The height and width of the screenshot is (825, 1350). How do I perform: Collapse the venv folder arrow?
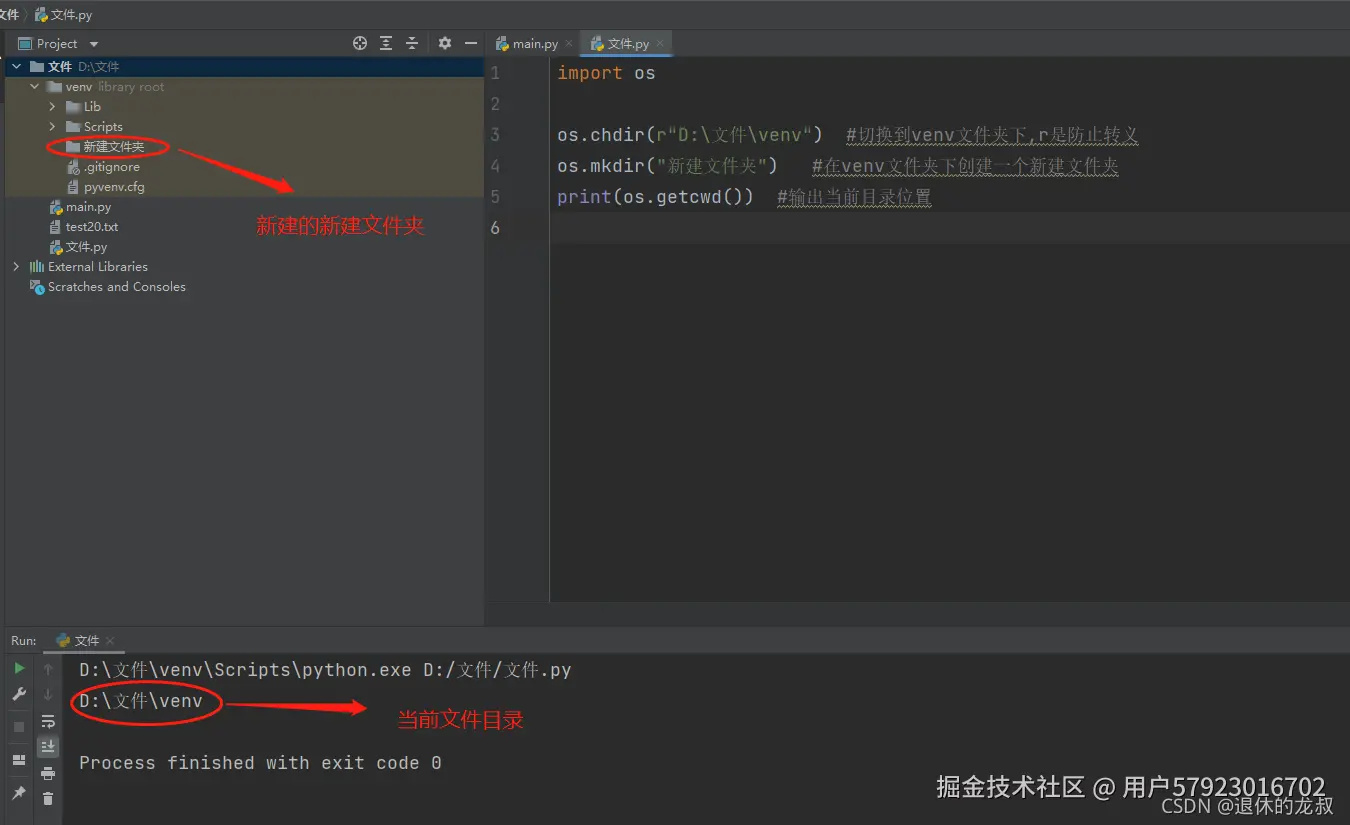pos(35,87)
